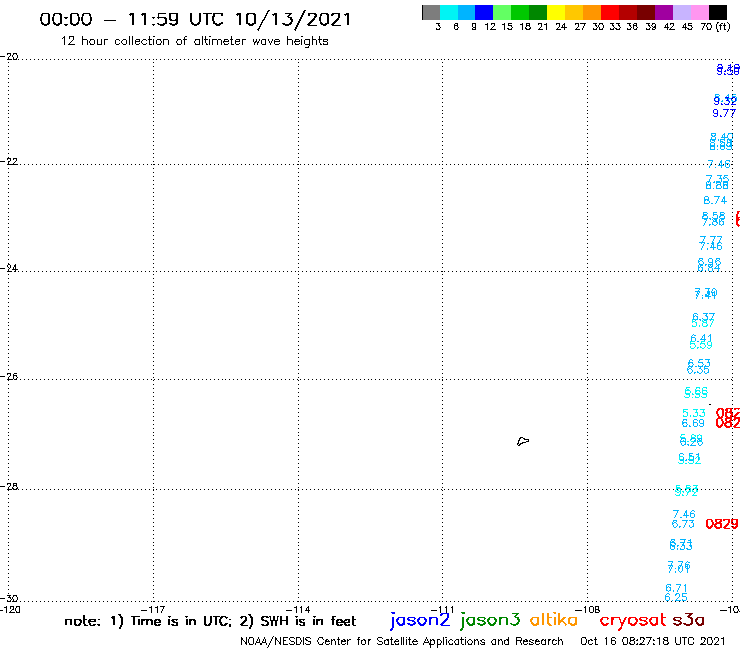This screenshot has width=740, height=650.
Task: Click the yellow swatch in the color scale
Action: tap(556, 12)
